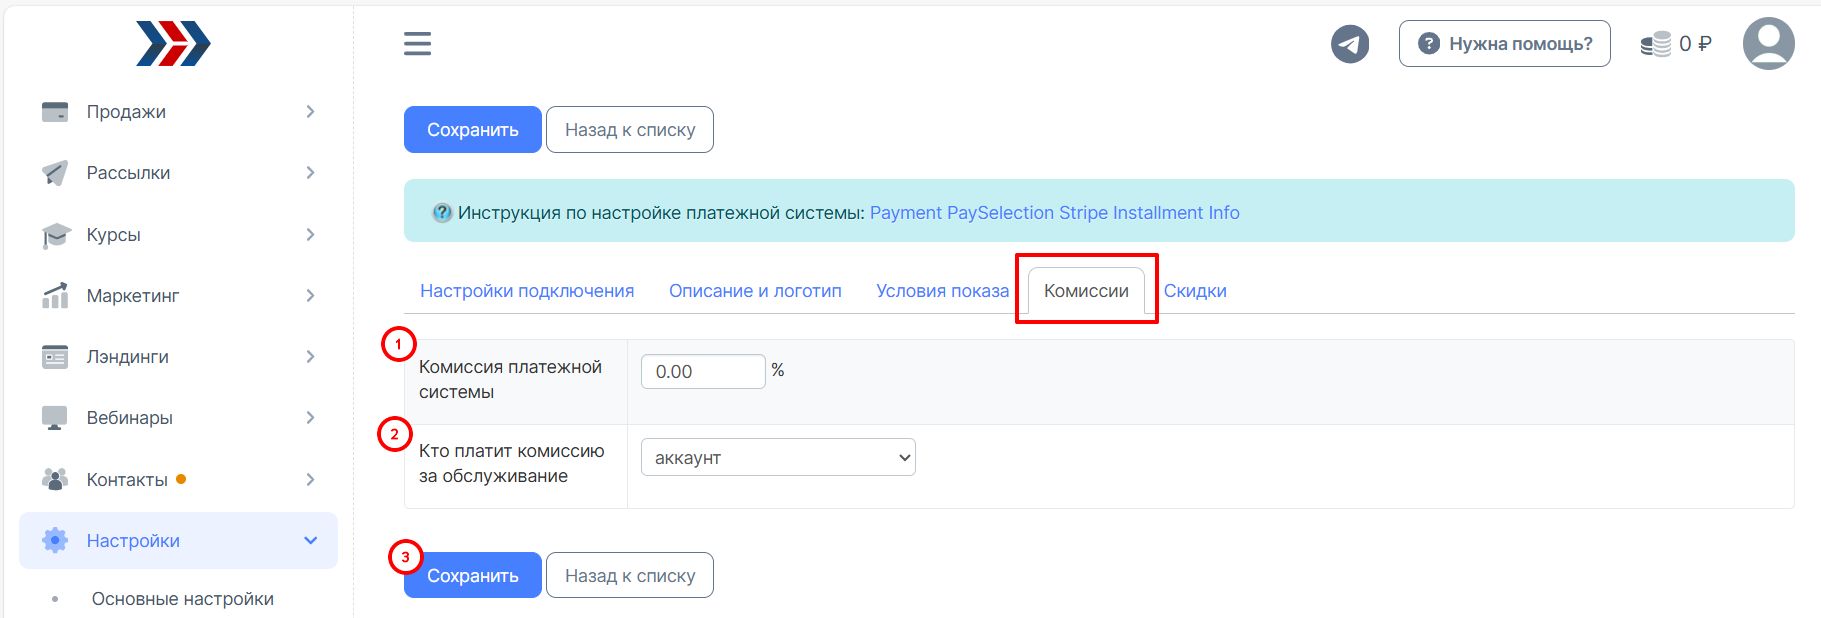Screen dimensions: 1821x618
Task: Switch to the Скидки tab
Action: (1195, 291)
